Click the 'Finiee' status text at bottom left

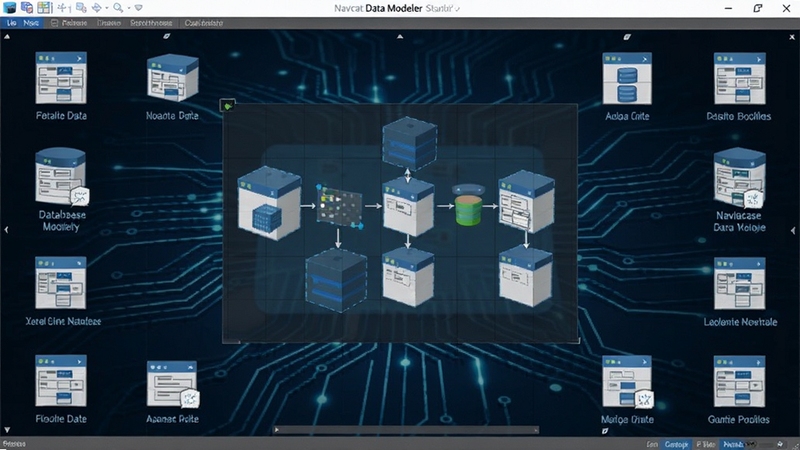[x=14, y=444]
